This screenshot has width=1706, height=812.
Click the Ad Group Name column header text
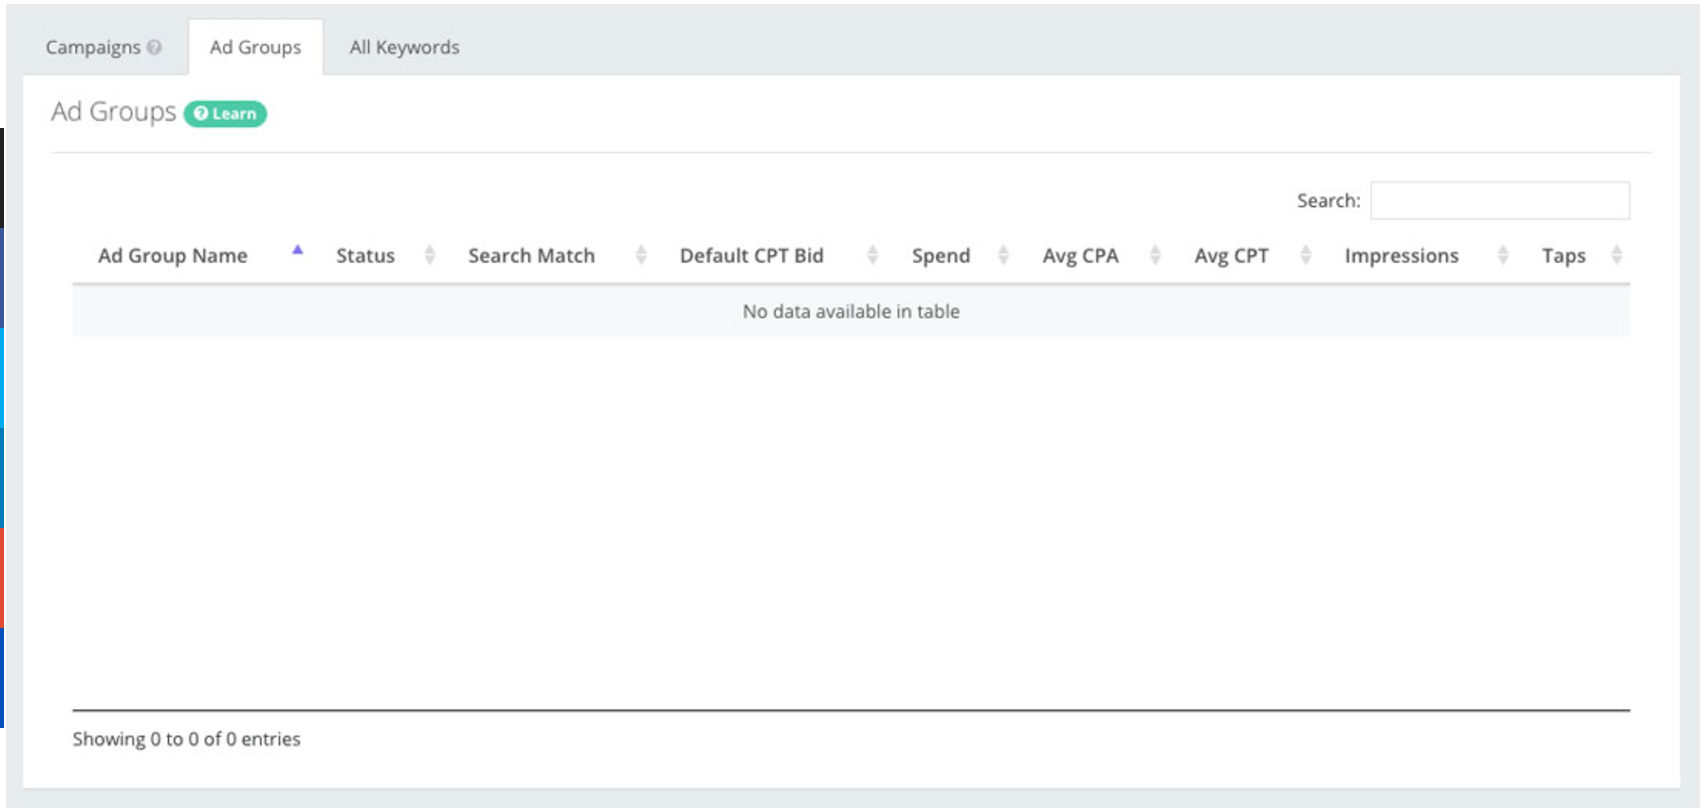pos(172,256)
